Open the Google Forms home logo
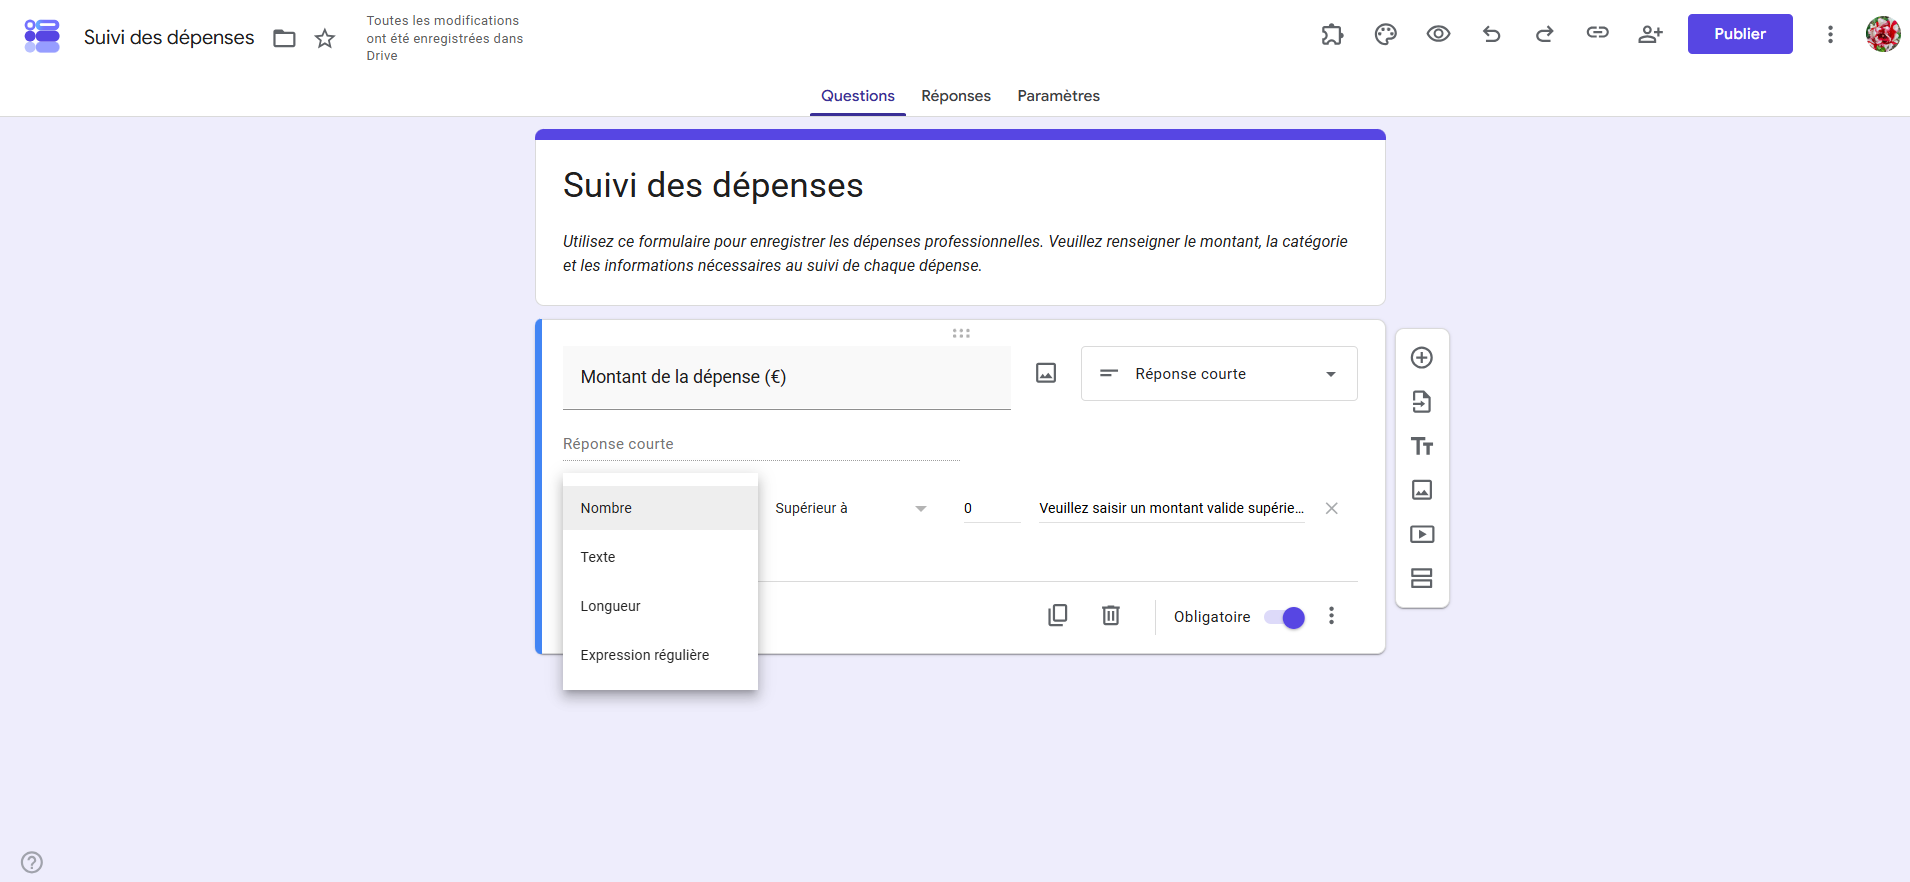This screenshot has width=1910, height=882. (42, 37)
